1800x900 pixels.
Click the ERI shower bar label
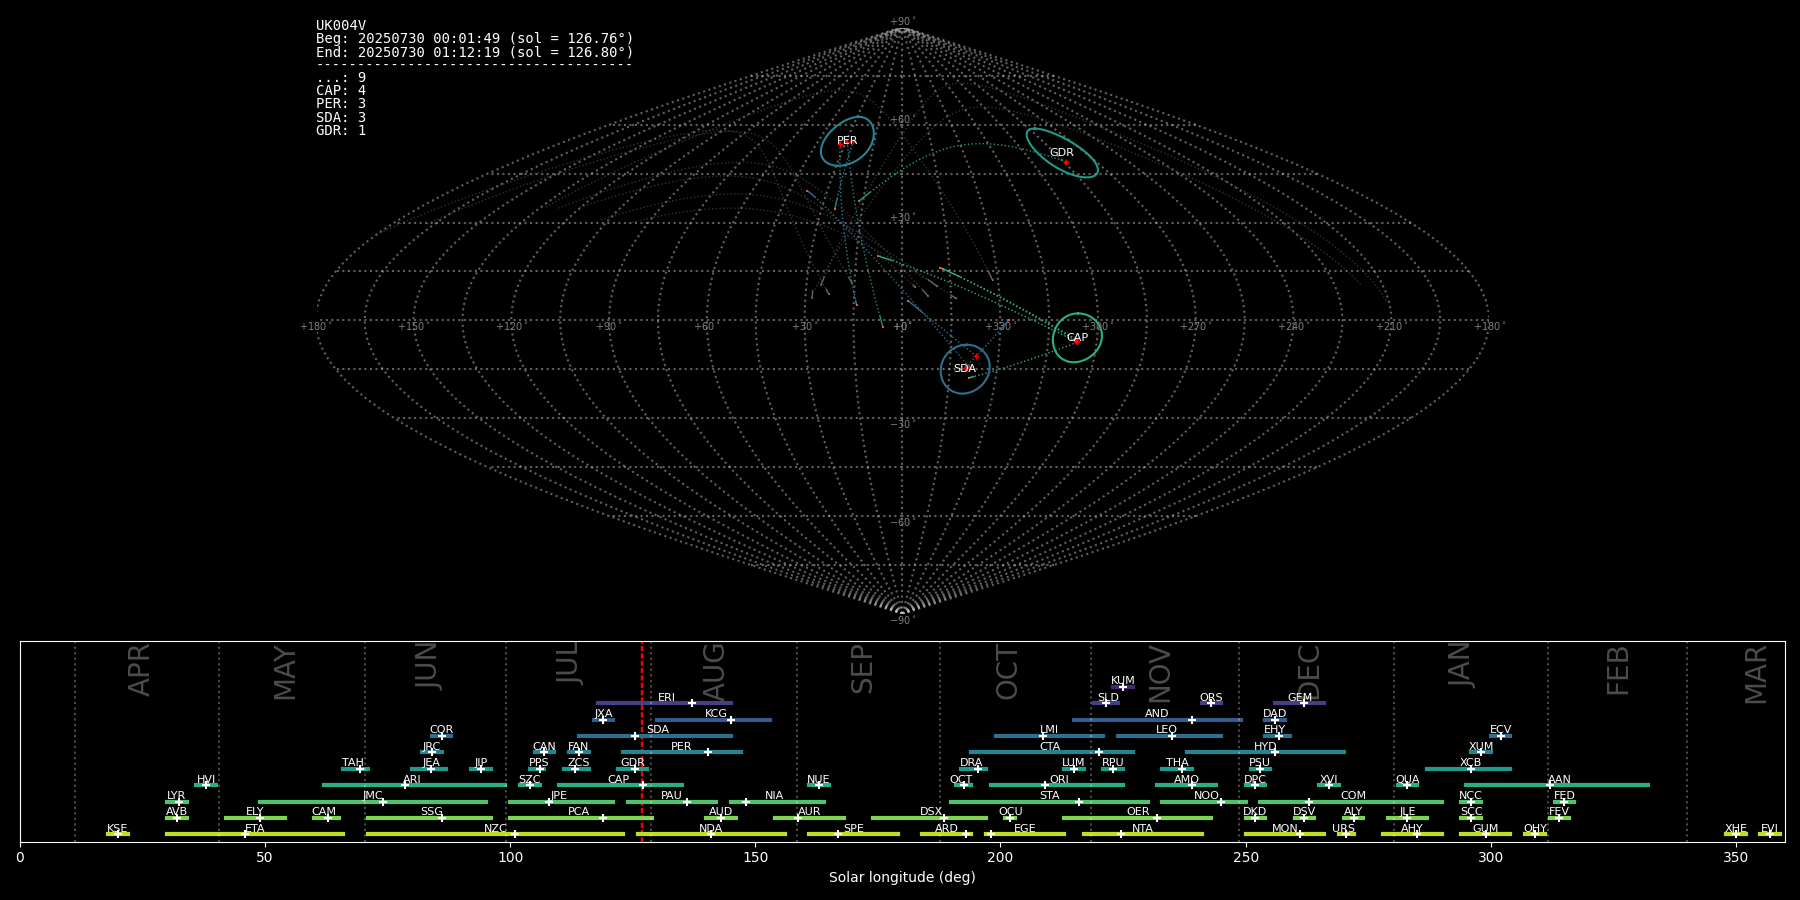(x=666, y=698)
